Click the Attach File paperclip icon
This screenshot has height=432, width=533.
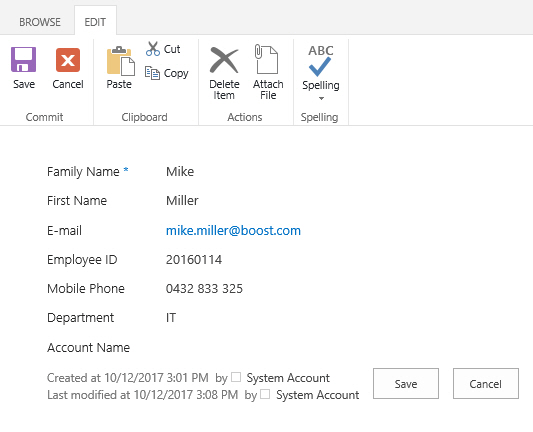pos(266,59)
